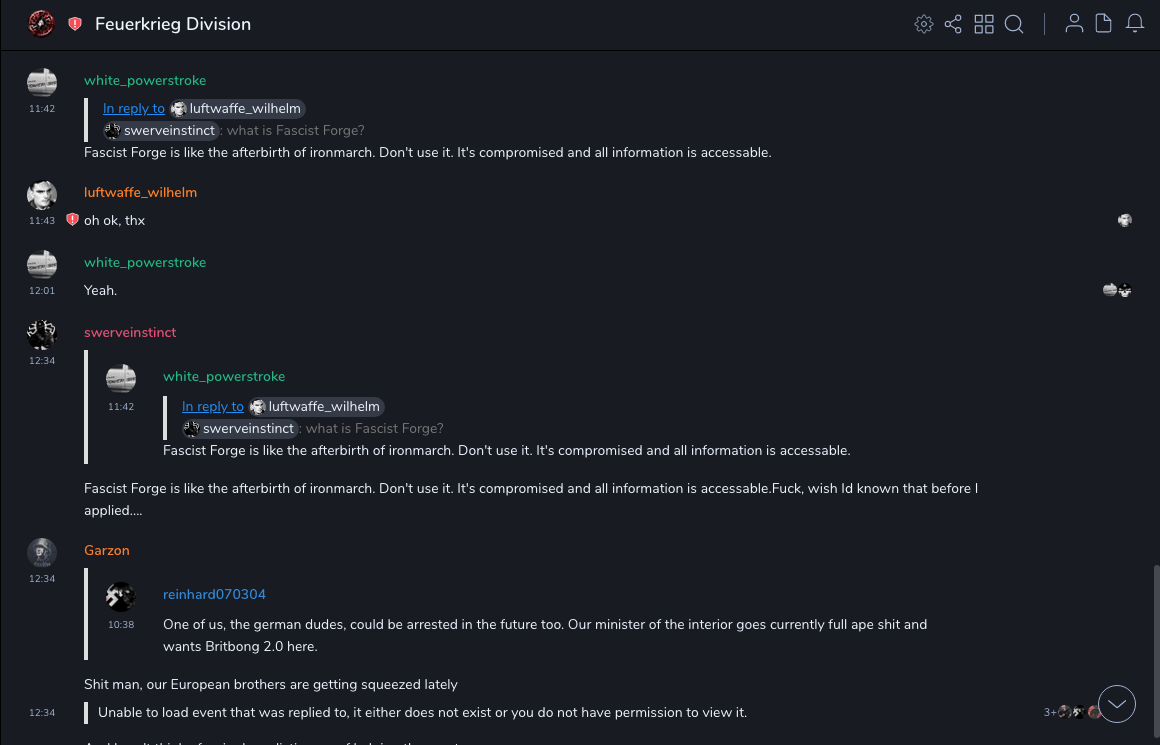Open luftwaffe_wilhelm's avatar at 11:43
This screenshot has height=745, width=1160.
point(41,195)
